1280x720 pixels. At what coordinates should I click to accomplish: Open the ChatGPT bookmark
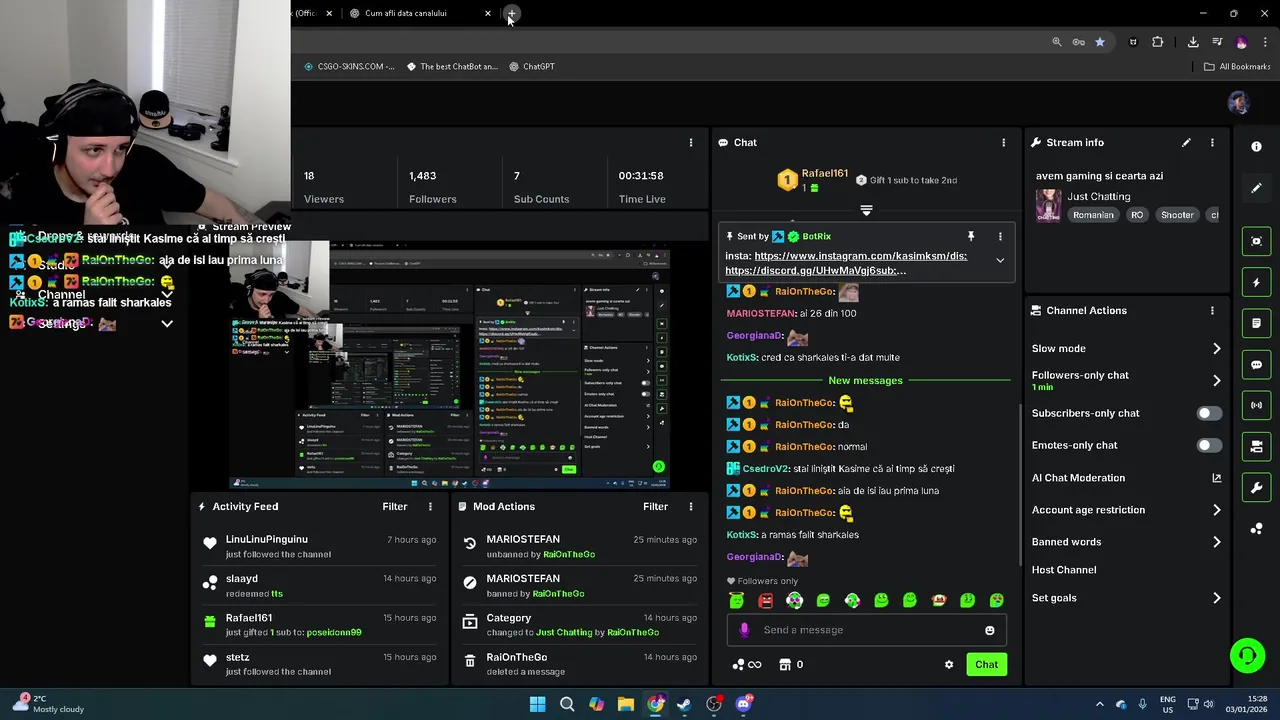coord(531,67)
